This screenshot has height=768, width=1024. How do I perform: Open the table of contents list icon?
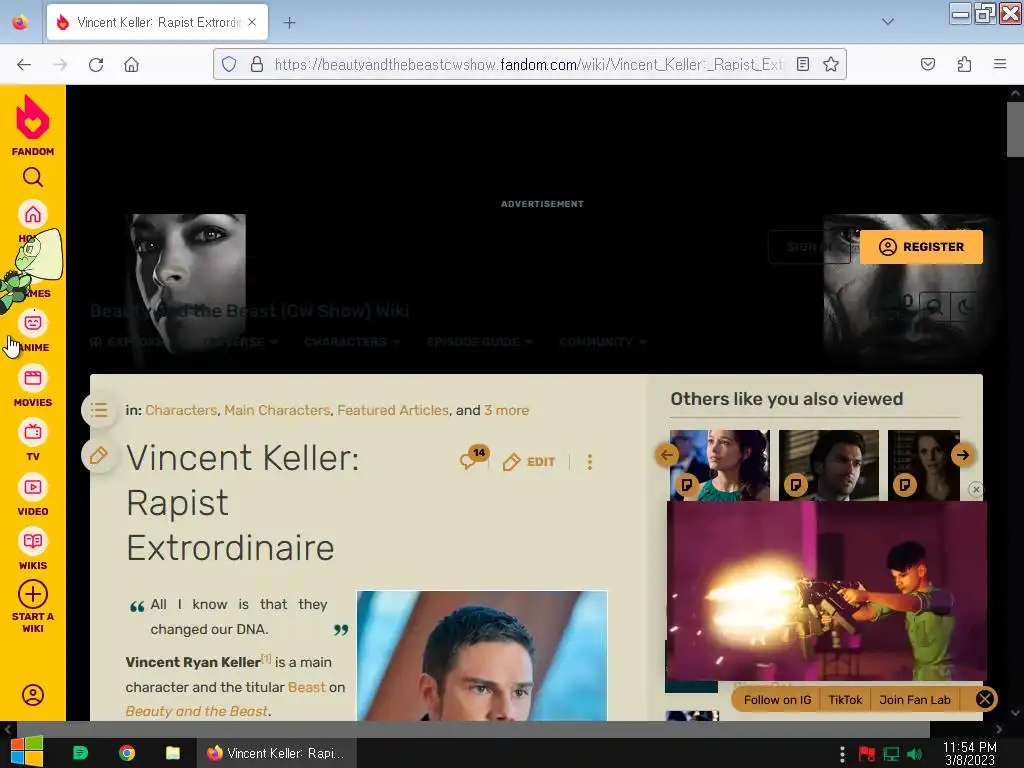[99, 410]
